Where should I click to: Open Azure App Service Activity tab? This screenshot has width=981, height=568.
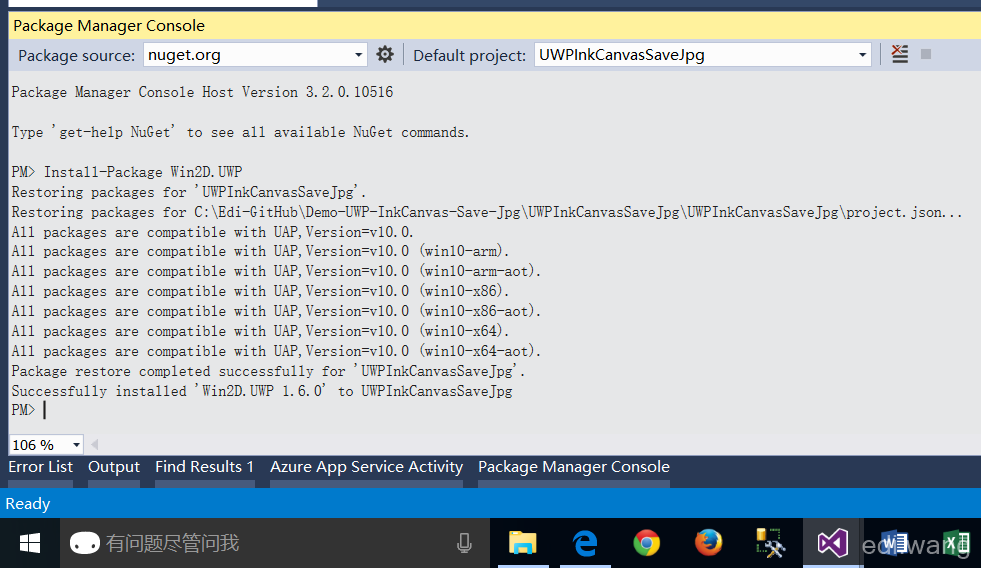[367, 467]
